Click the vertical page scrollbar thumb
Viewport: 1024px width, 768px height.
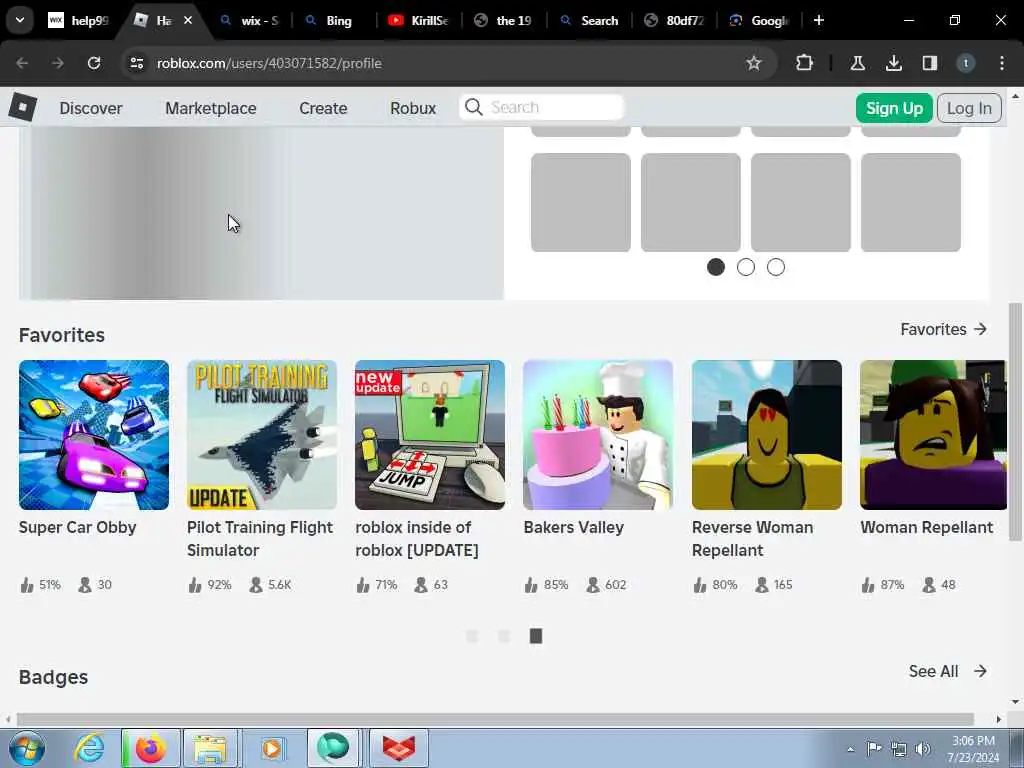pyautogui.click(x=1015, y=422)
